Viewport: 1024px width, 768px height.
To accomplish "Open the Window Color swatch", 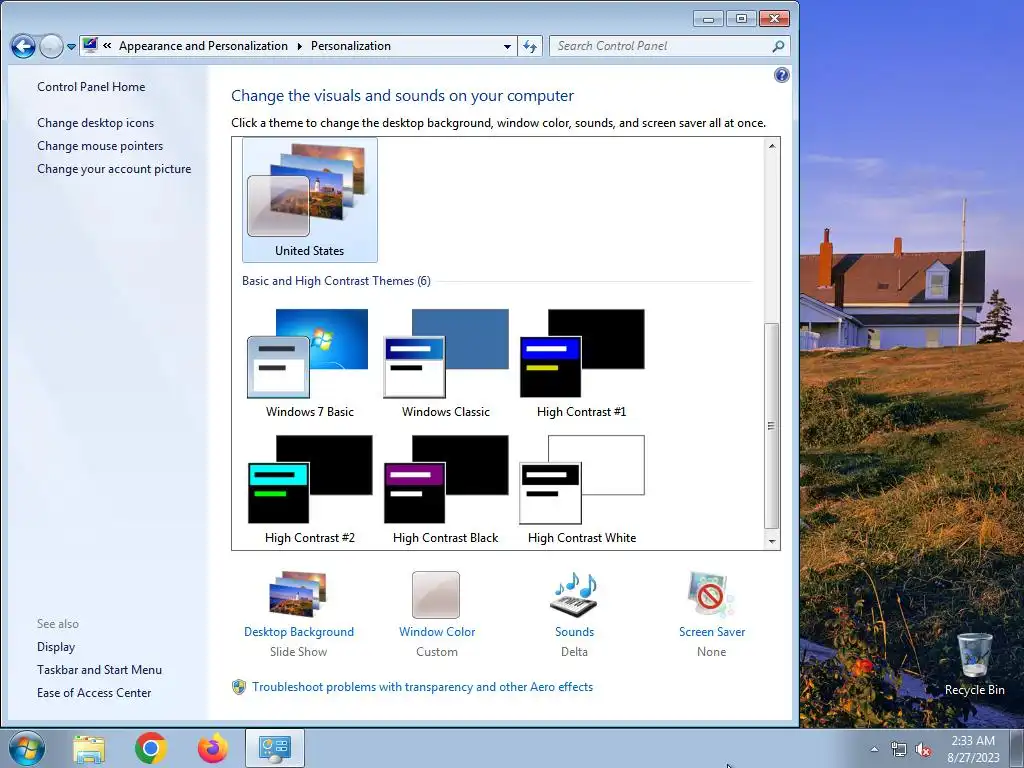I will tap(436, 594).
